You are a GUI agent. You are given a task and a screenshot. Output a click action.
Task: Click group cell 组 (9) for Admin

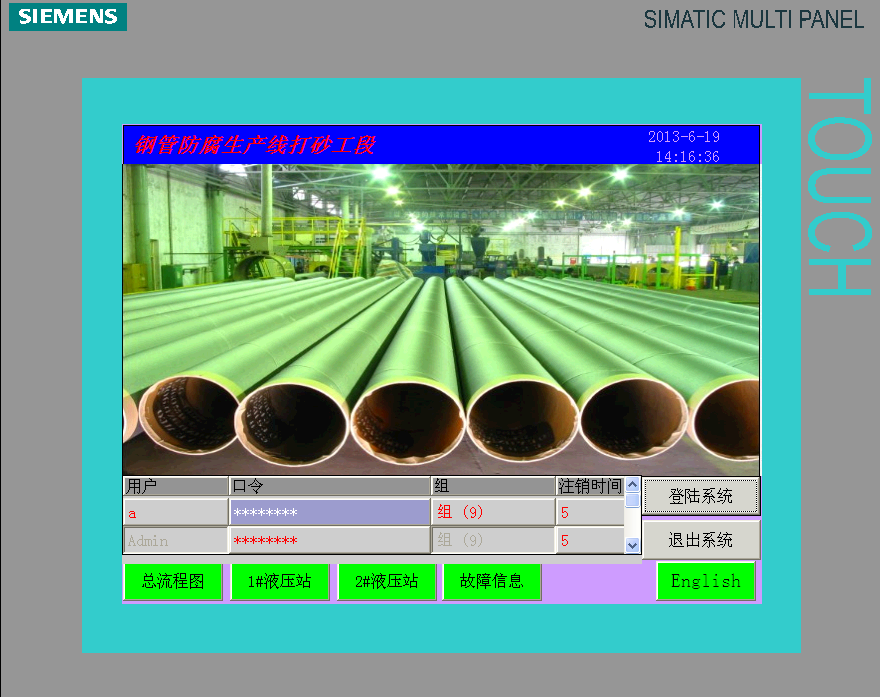tap(493, 540)
